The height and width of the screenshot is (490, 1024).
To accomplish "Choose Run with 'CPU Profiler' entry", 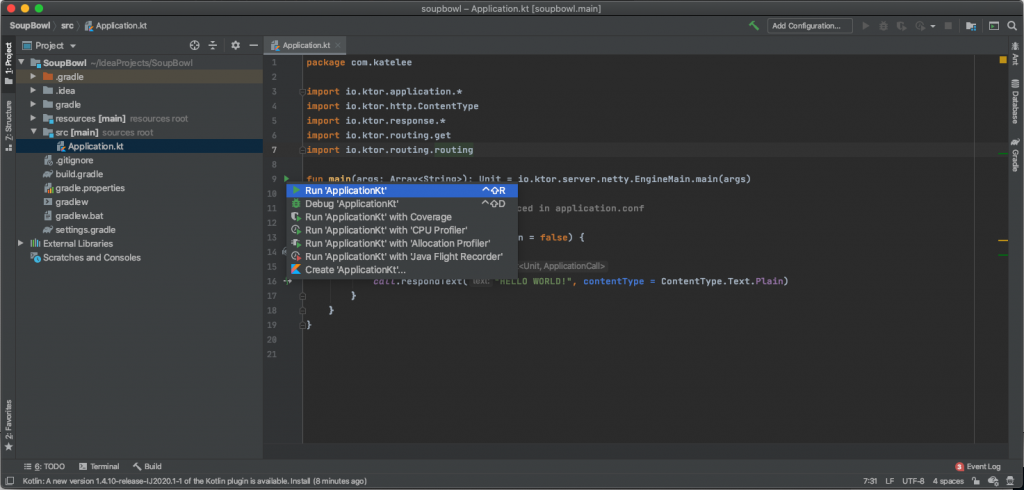I will [x=402, y=230].
